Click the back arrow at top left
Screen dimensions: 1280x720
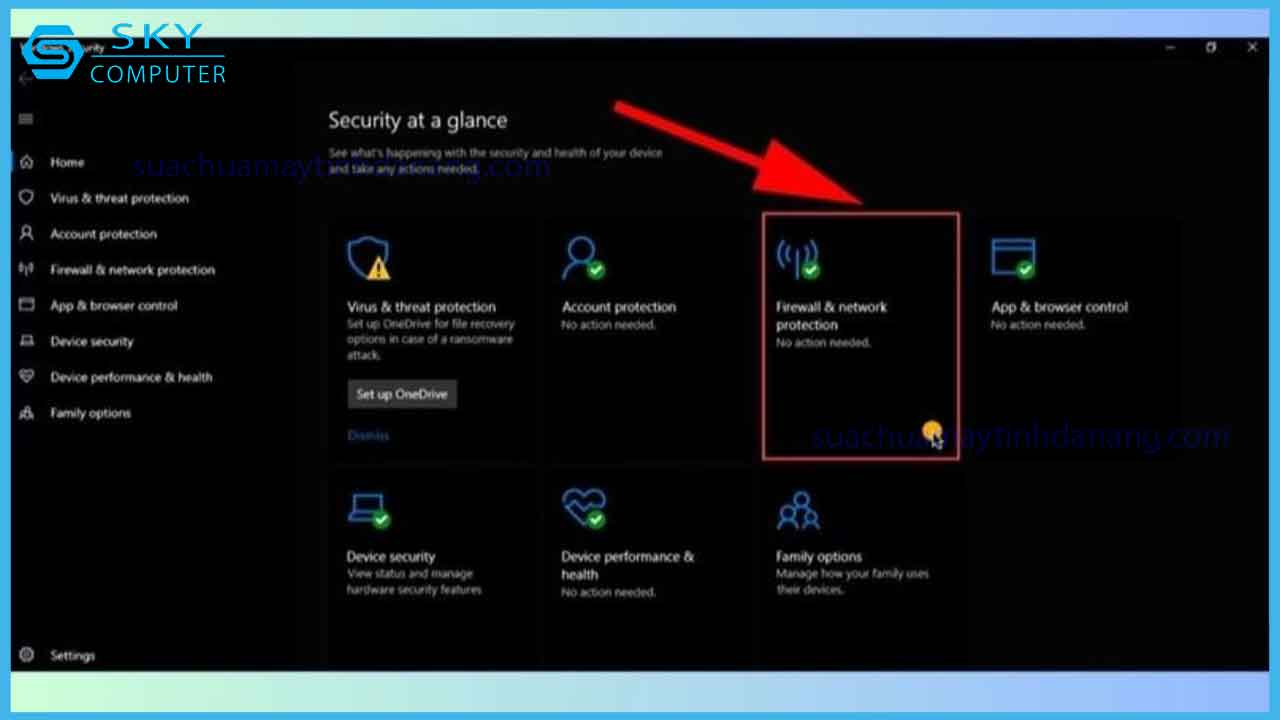(26, 80)
